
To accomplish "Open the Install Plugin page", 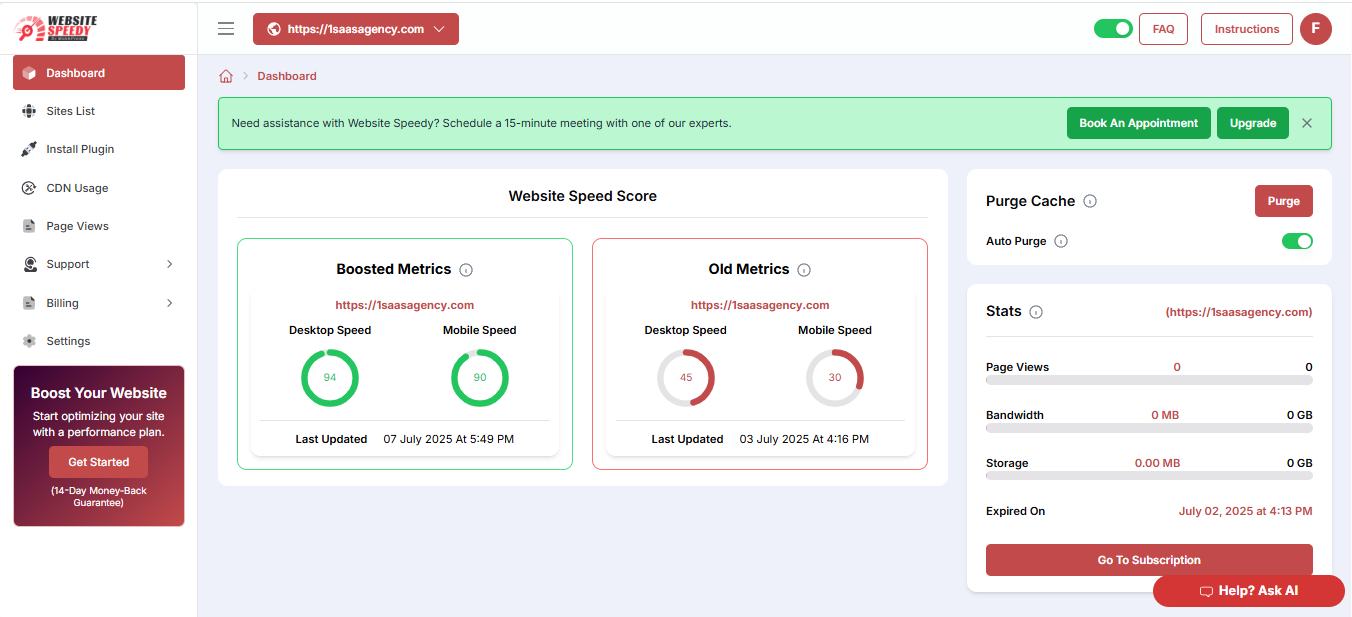I will pos(99,149).
